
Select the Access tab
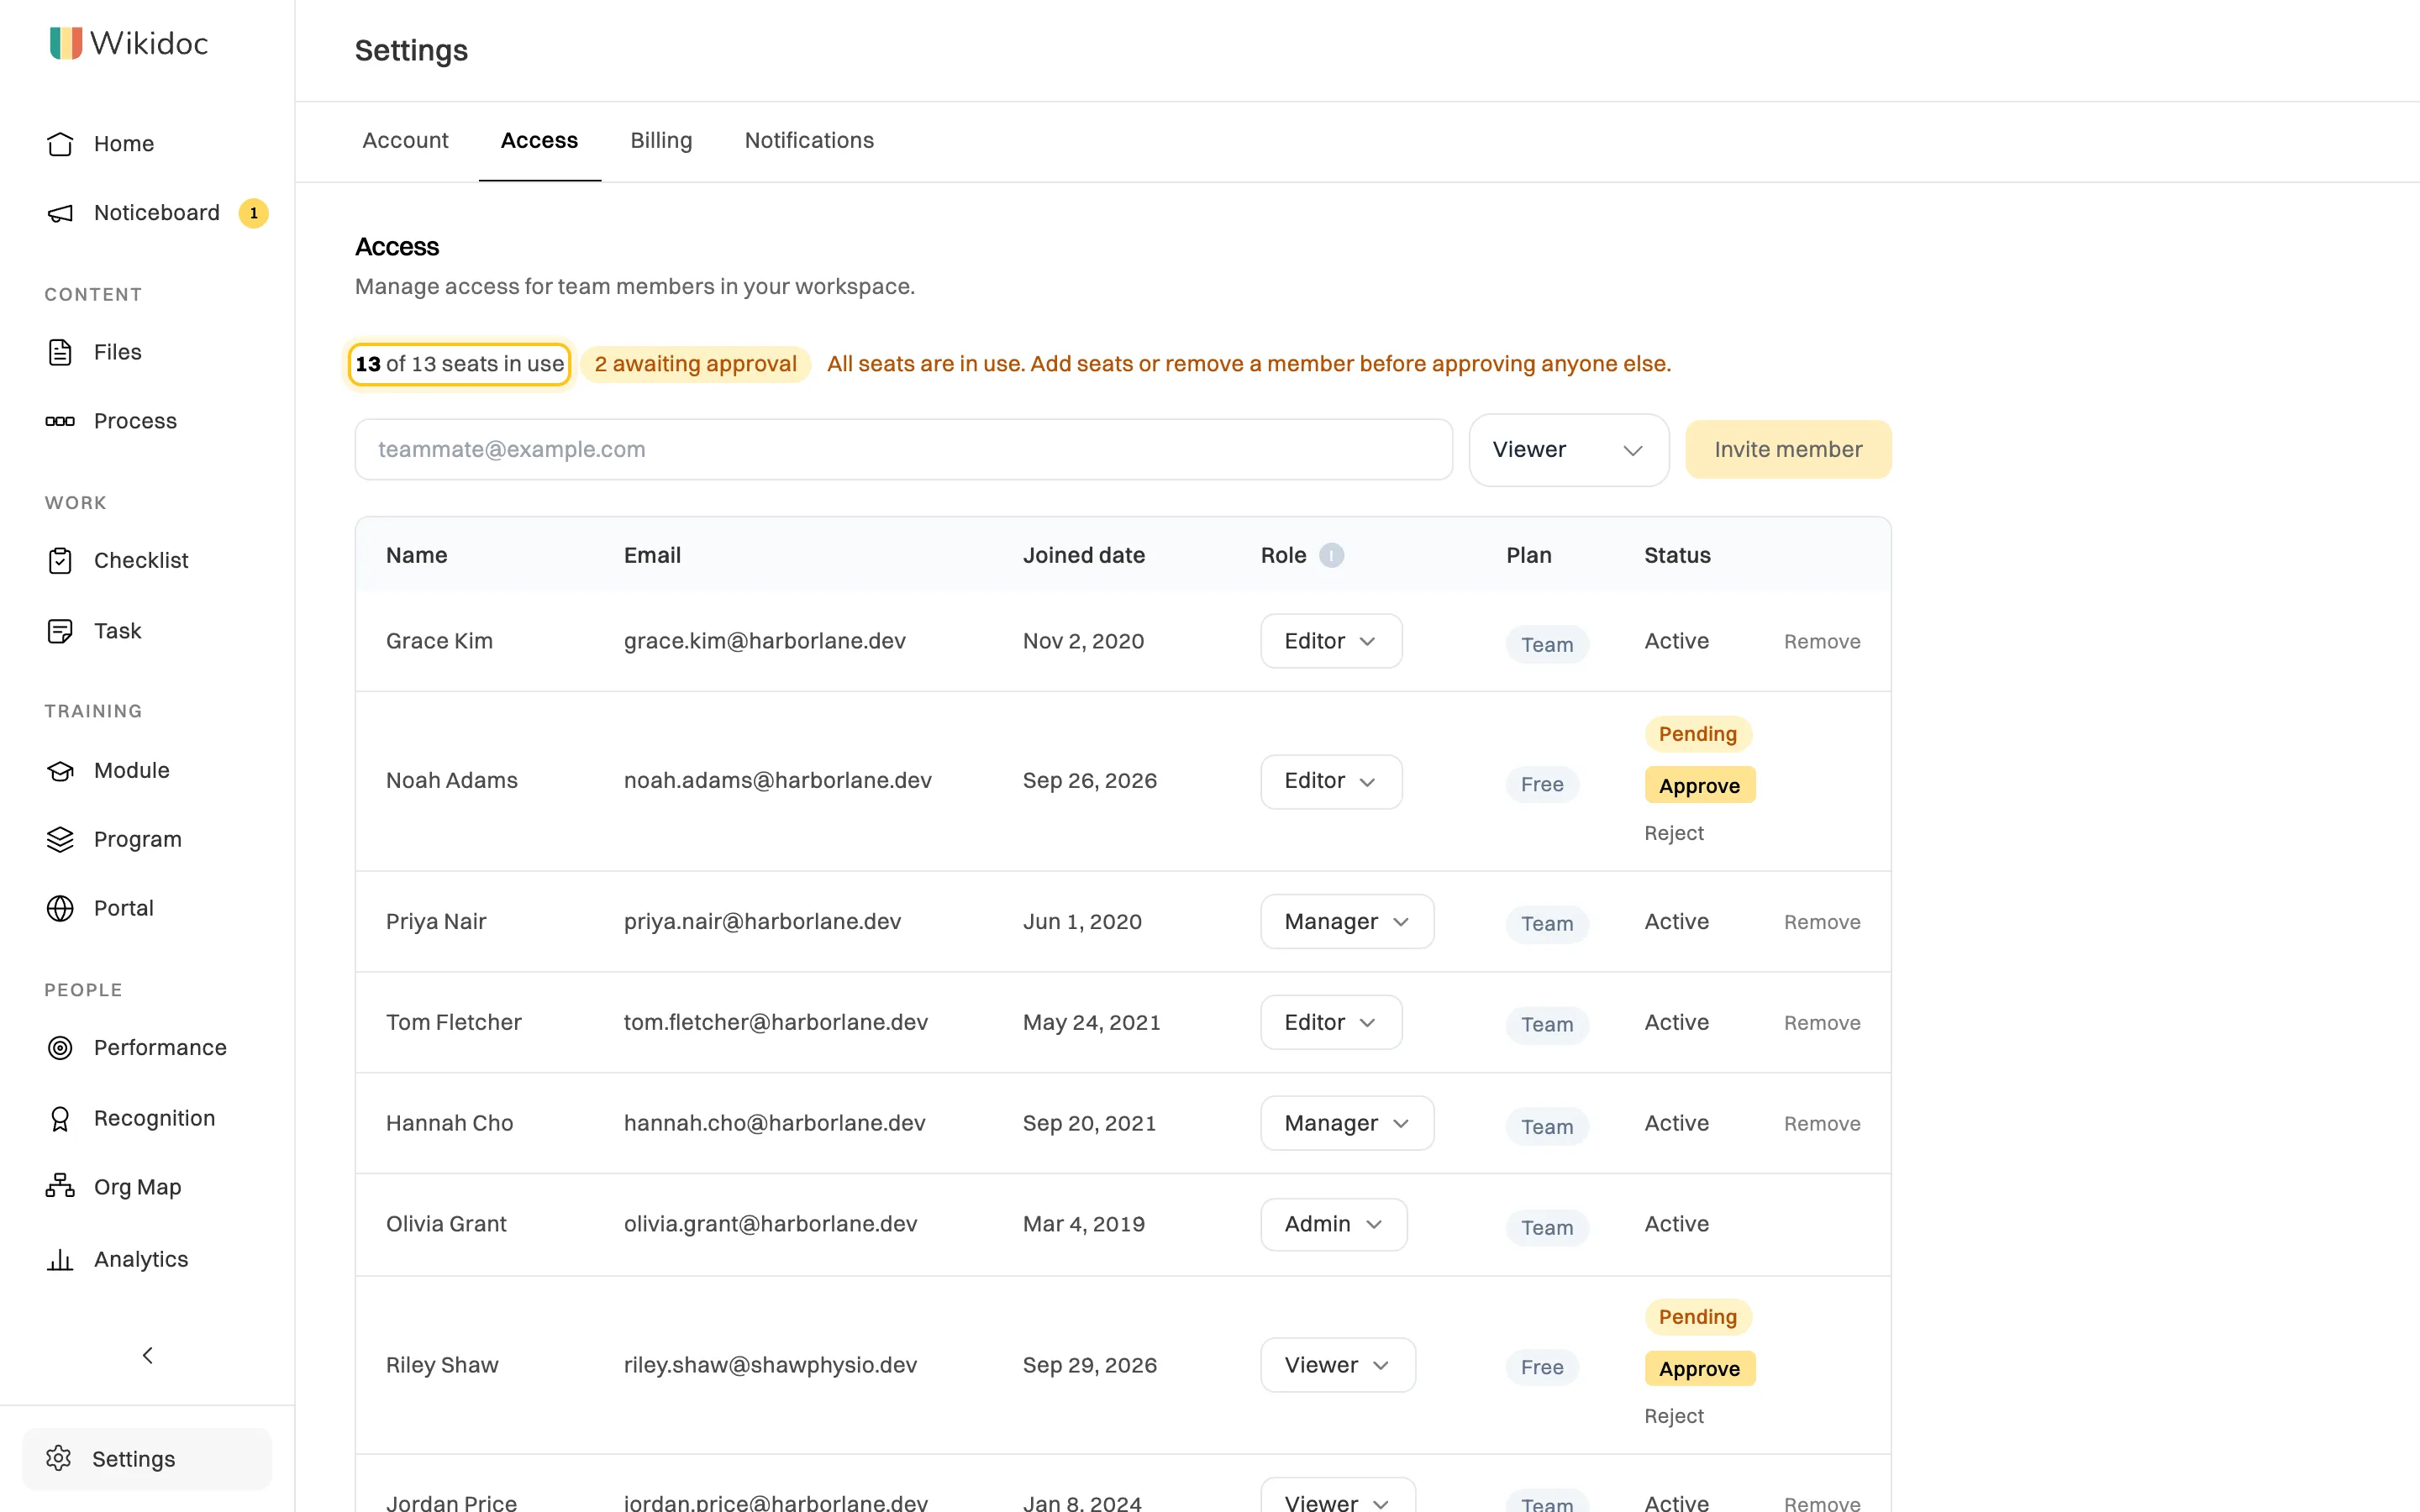(x=539, y=141)
